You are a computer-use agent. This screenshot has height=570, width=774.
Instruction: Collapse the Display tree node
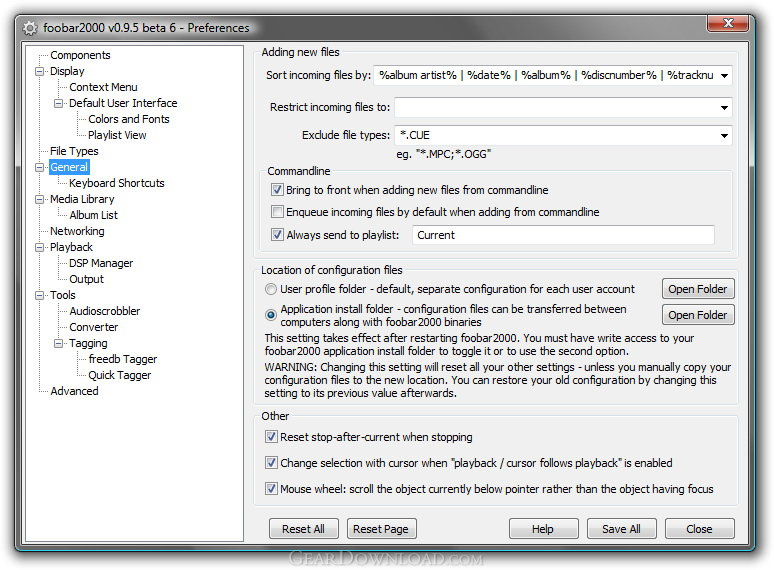pyautogui.click(x=39, y=72)
